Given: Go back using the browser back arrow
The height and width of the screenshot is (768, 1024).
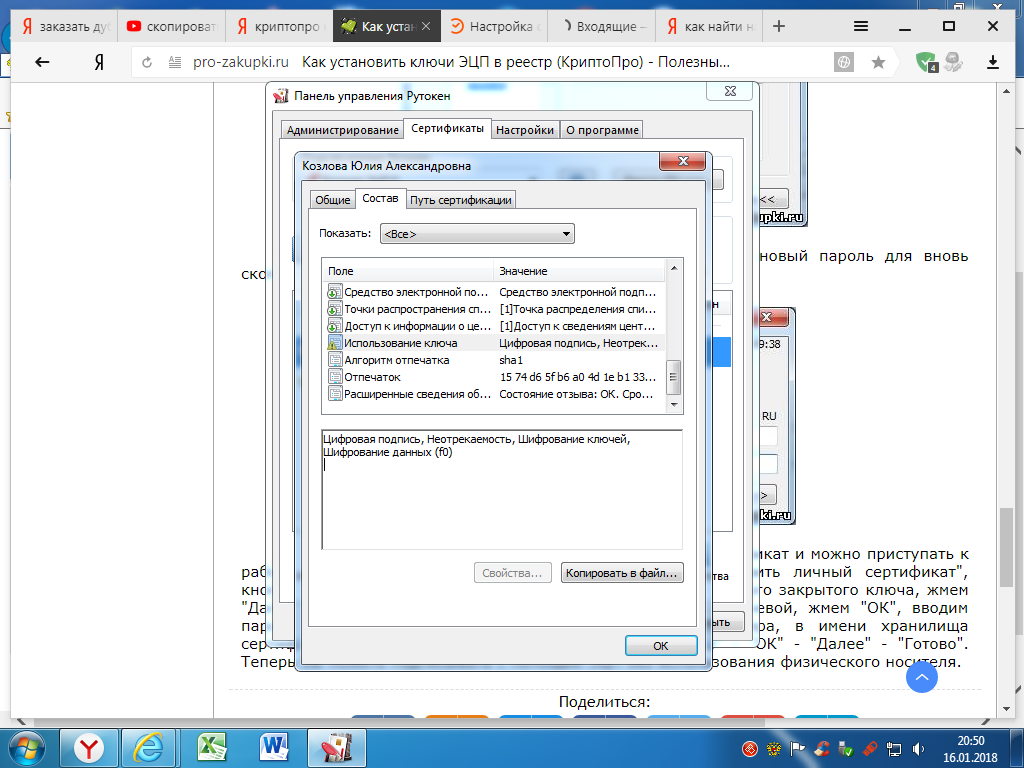Looking at the screenshot, I should (42, 62).
